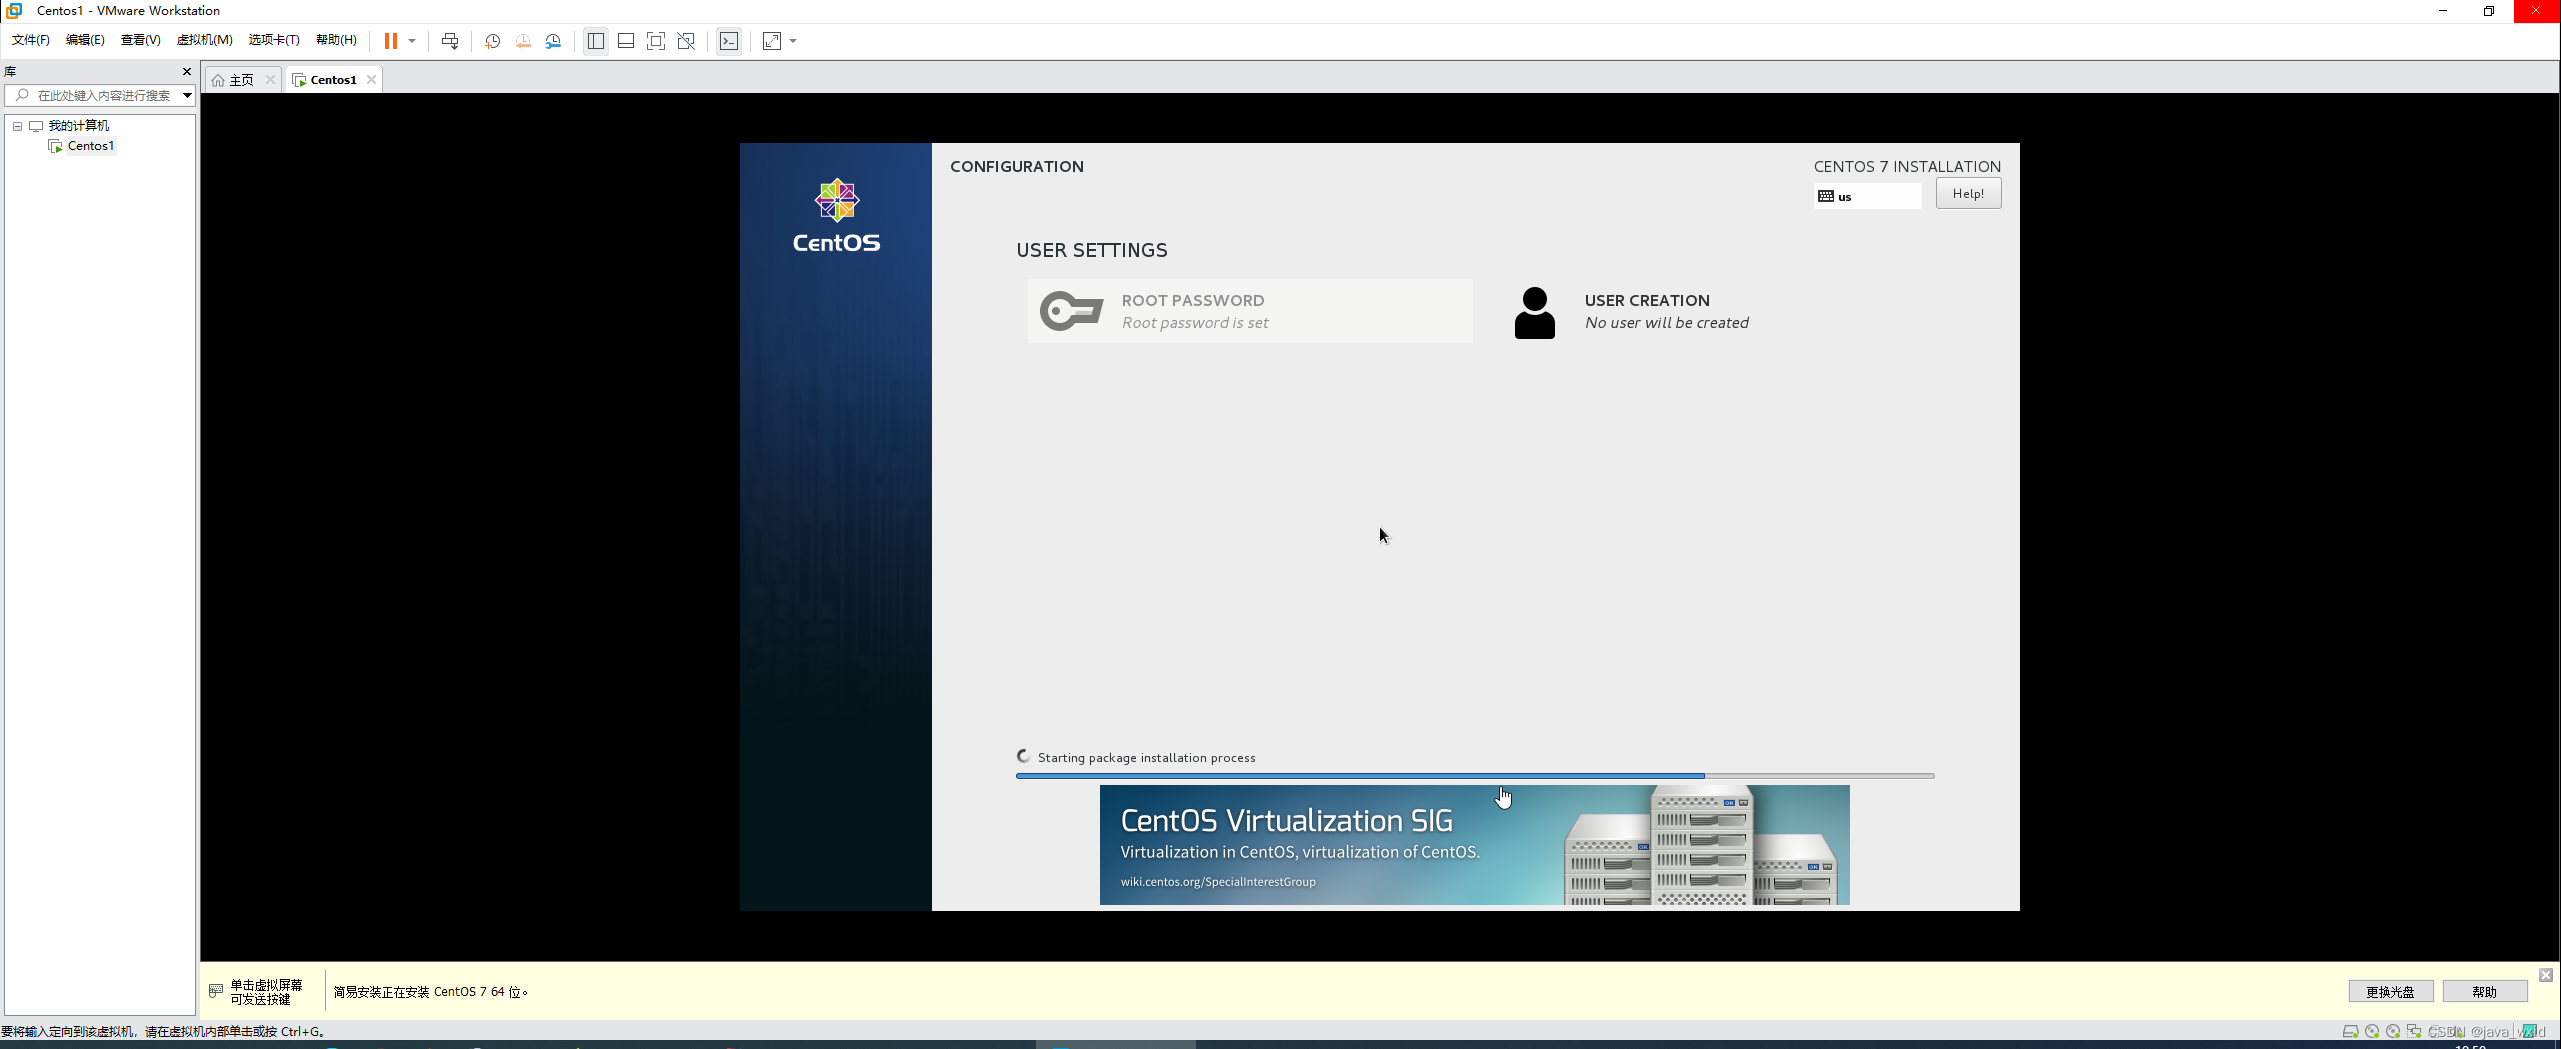
Task: Close the Centos1 tab
Action: 371,80
